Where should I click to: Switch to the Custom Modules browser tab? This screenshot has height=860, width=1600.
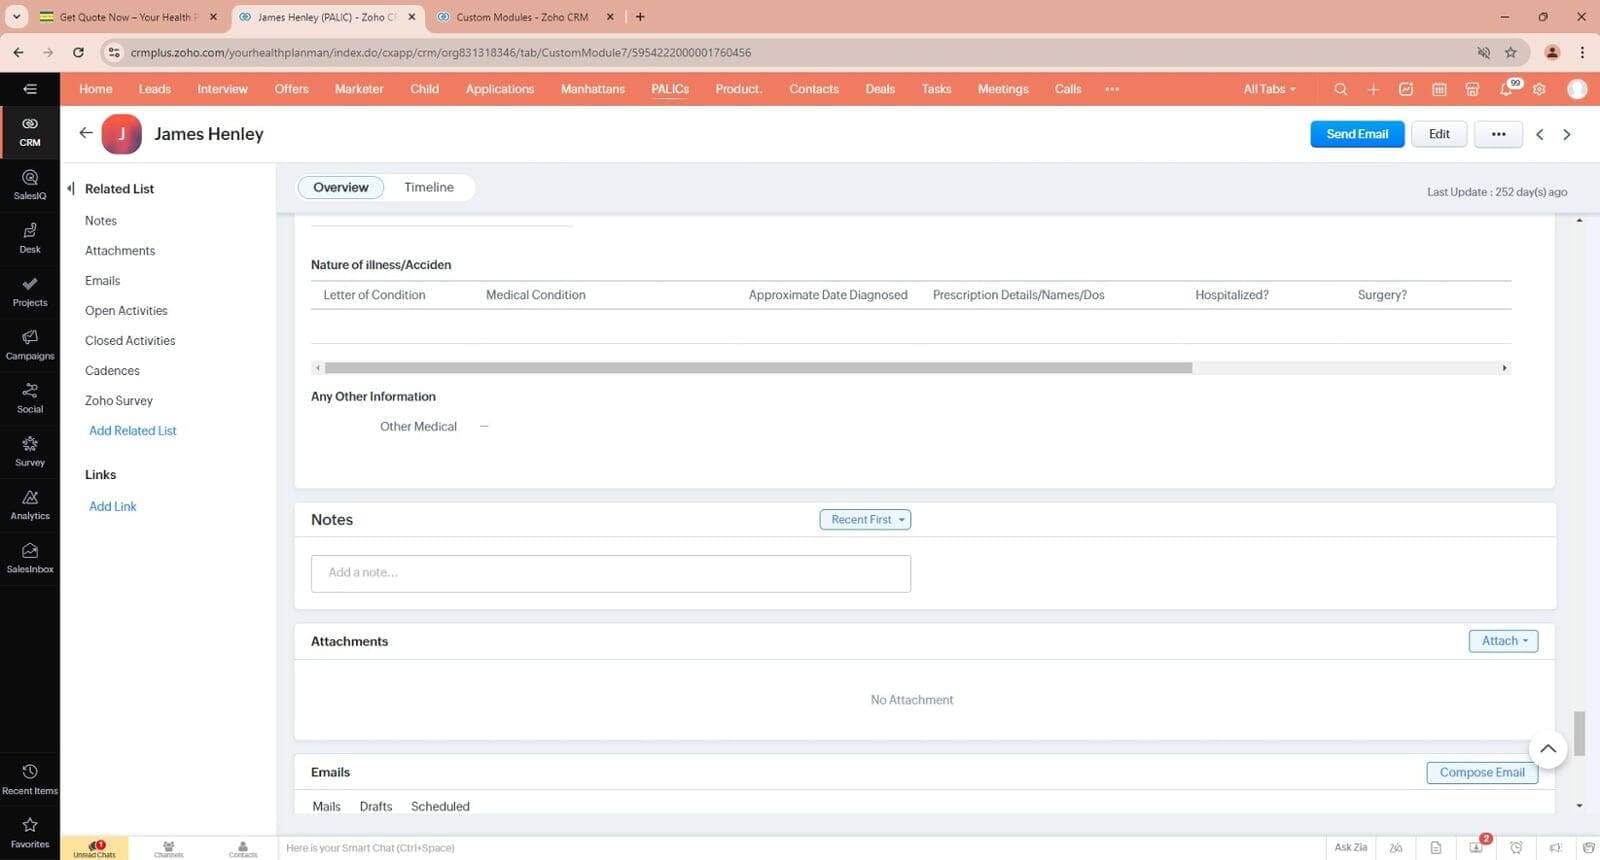[x=524, y=17]
